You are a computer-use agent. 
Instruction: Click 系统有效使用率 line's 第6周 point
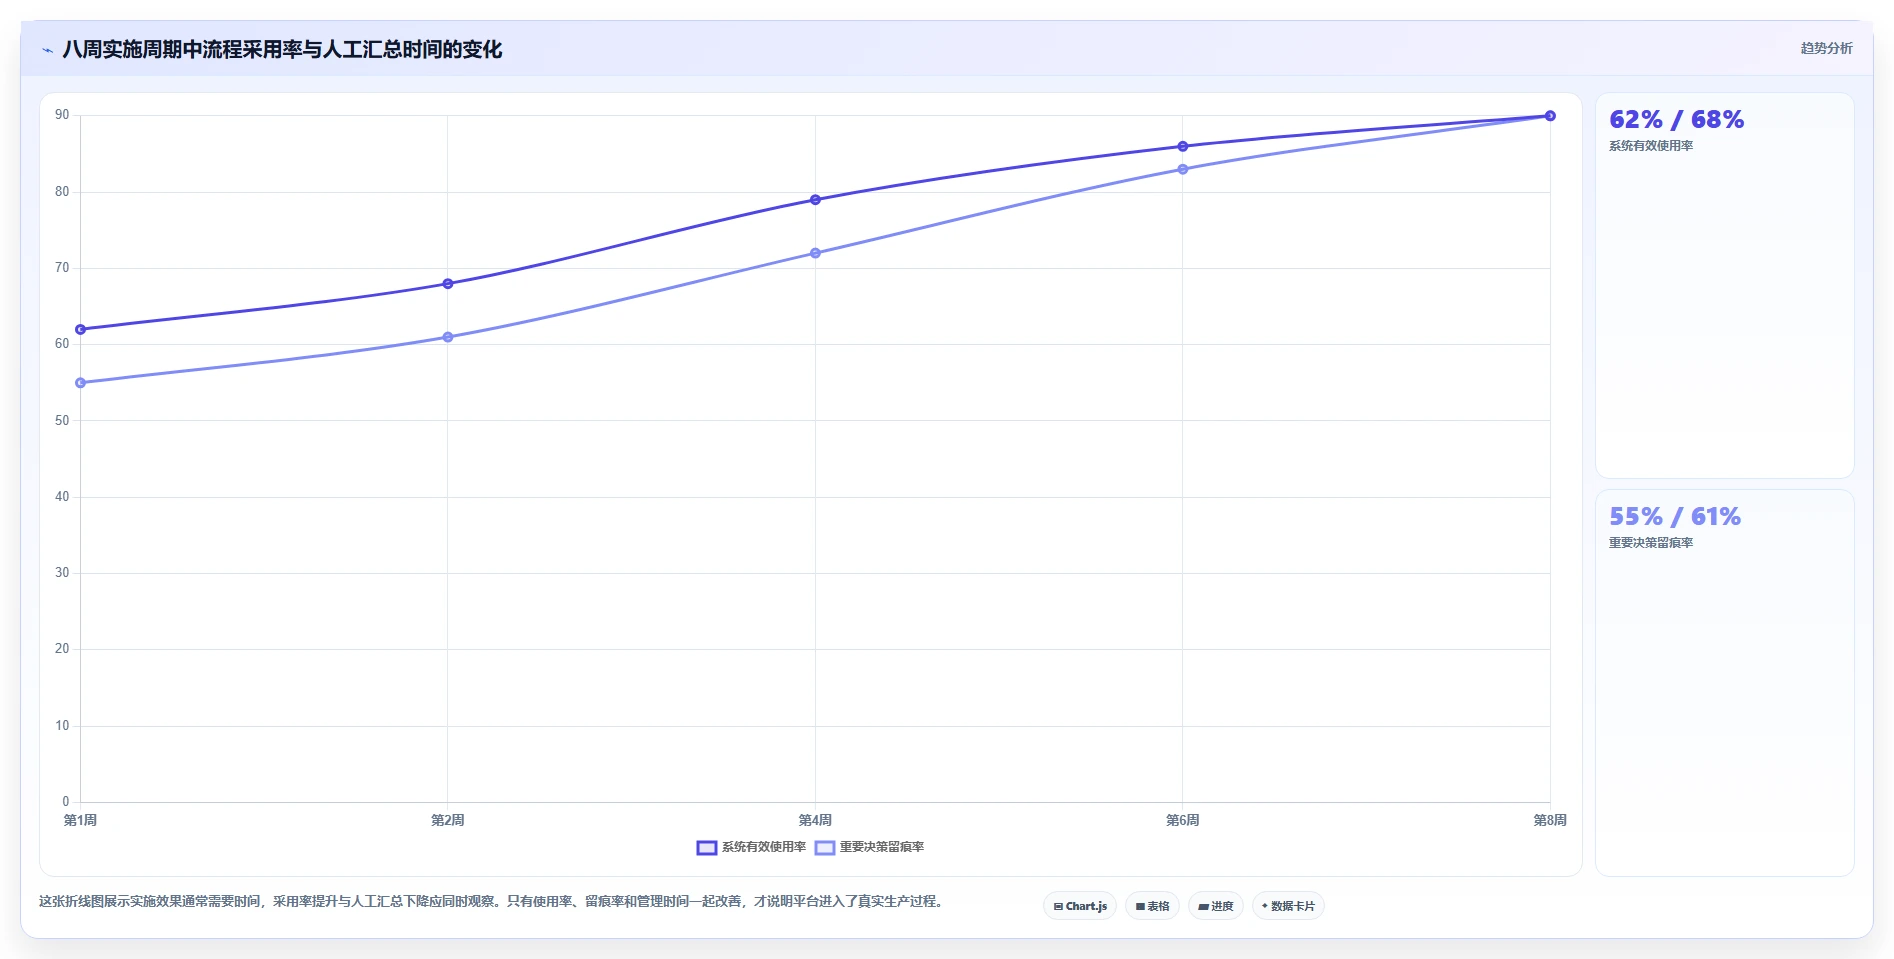pos(1183,147)
